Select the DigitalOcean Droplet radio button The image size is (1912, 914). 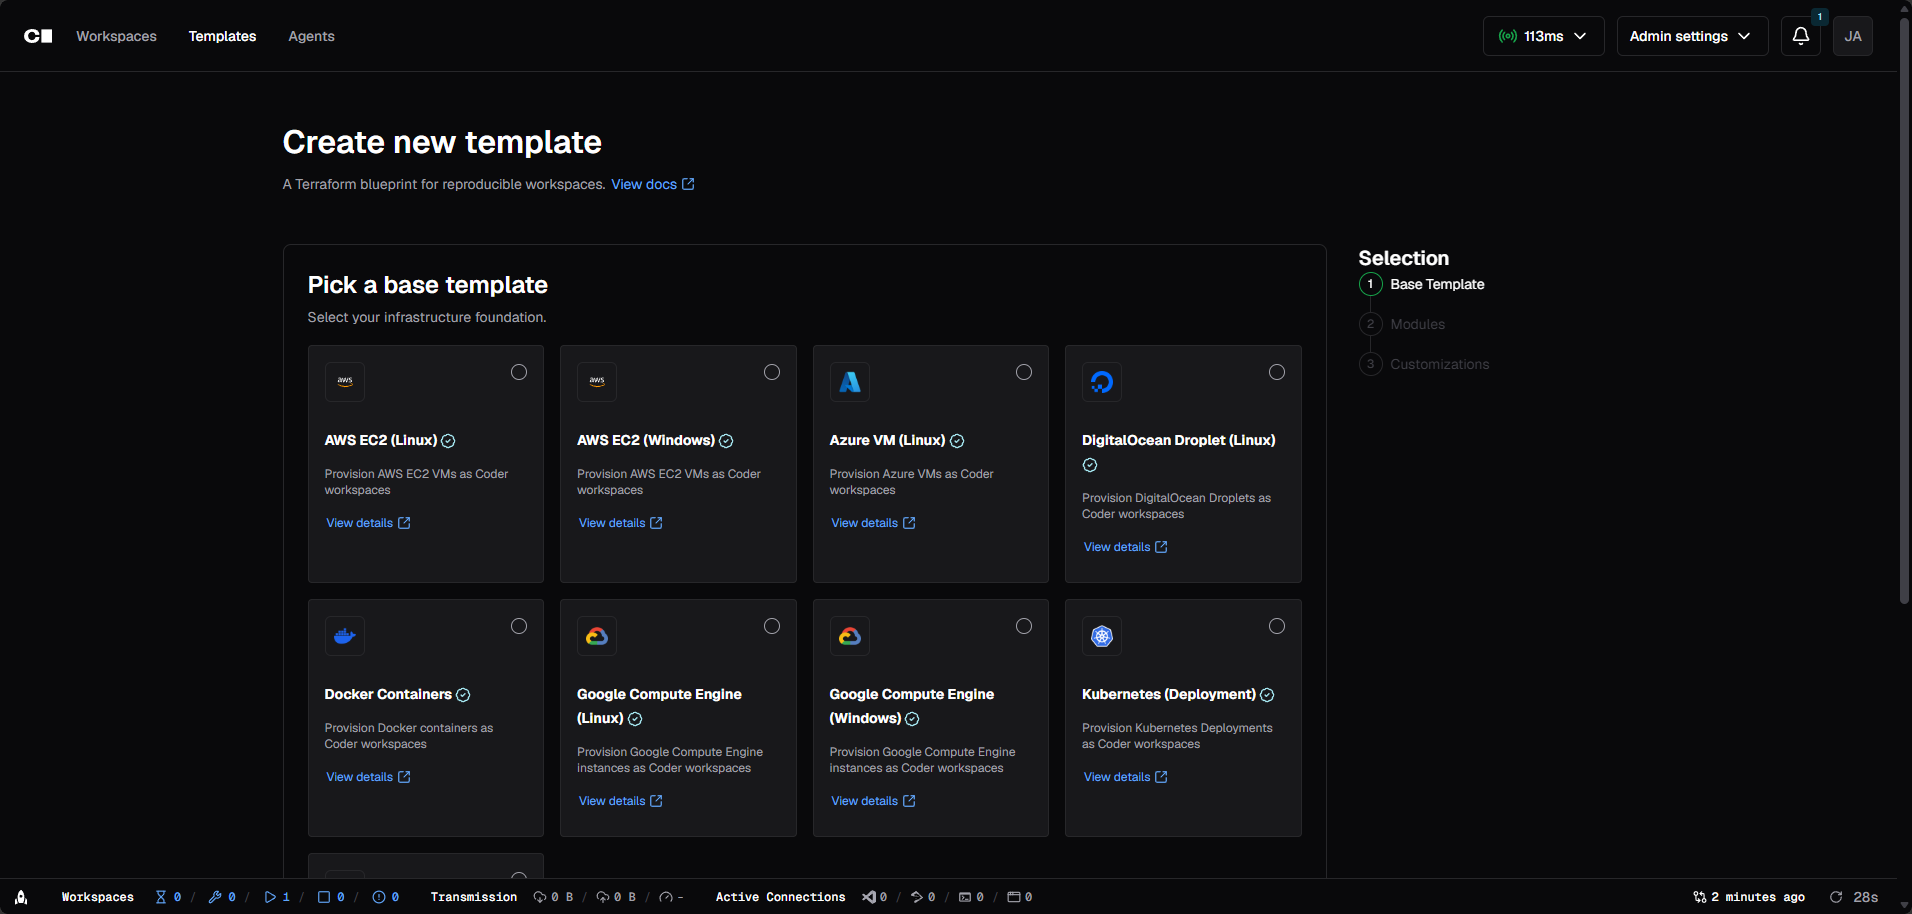[1277, 372]
